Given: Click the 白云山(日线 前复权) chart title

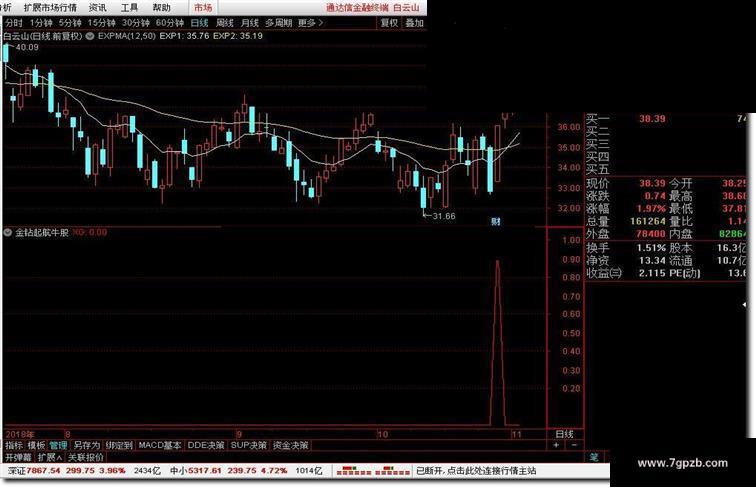Looking at the screenshot, I should [42, 36].
